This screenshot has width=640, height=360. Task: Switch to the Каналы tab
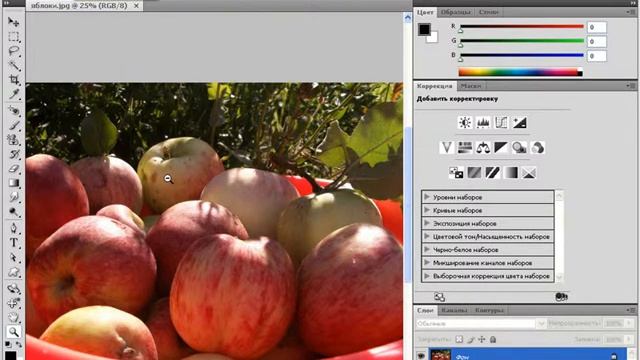click(454, 310)
